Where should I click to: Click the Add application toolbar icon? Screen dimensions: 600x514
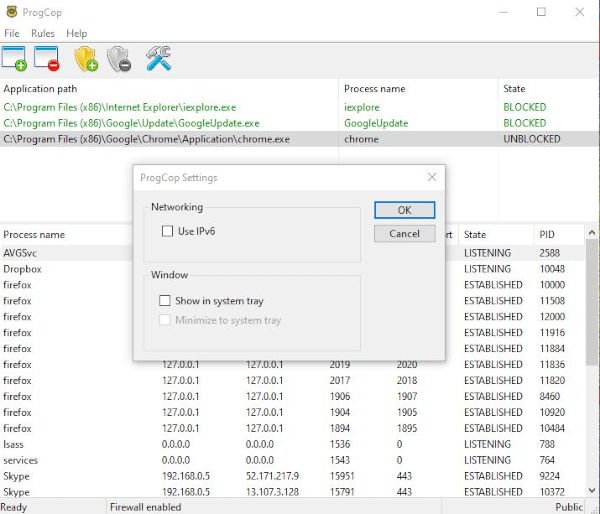(14, 59)
